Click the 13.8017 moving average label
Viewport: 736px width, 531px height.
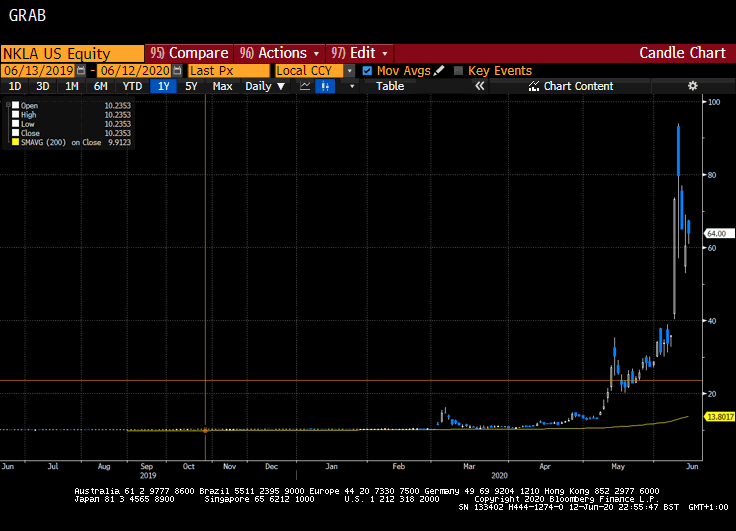pyautogui.click(x=719, y=416)
